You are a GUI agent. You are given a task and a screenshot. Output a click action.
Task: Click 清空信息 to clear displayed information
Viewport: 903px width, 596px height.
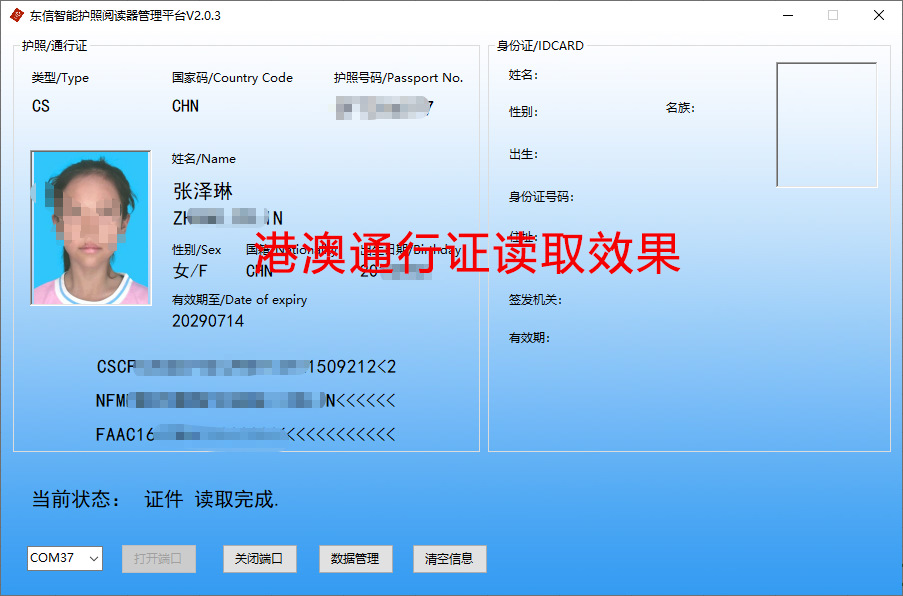click(x=449, y=559)
